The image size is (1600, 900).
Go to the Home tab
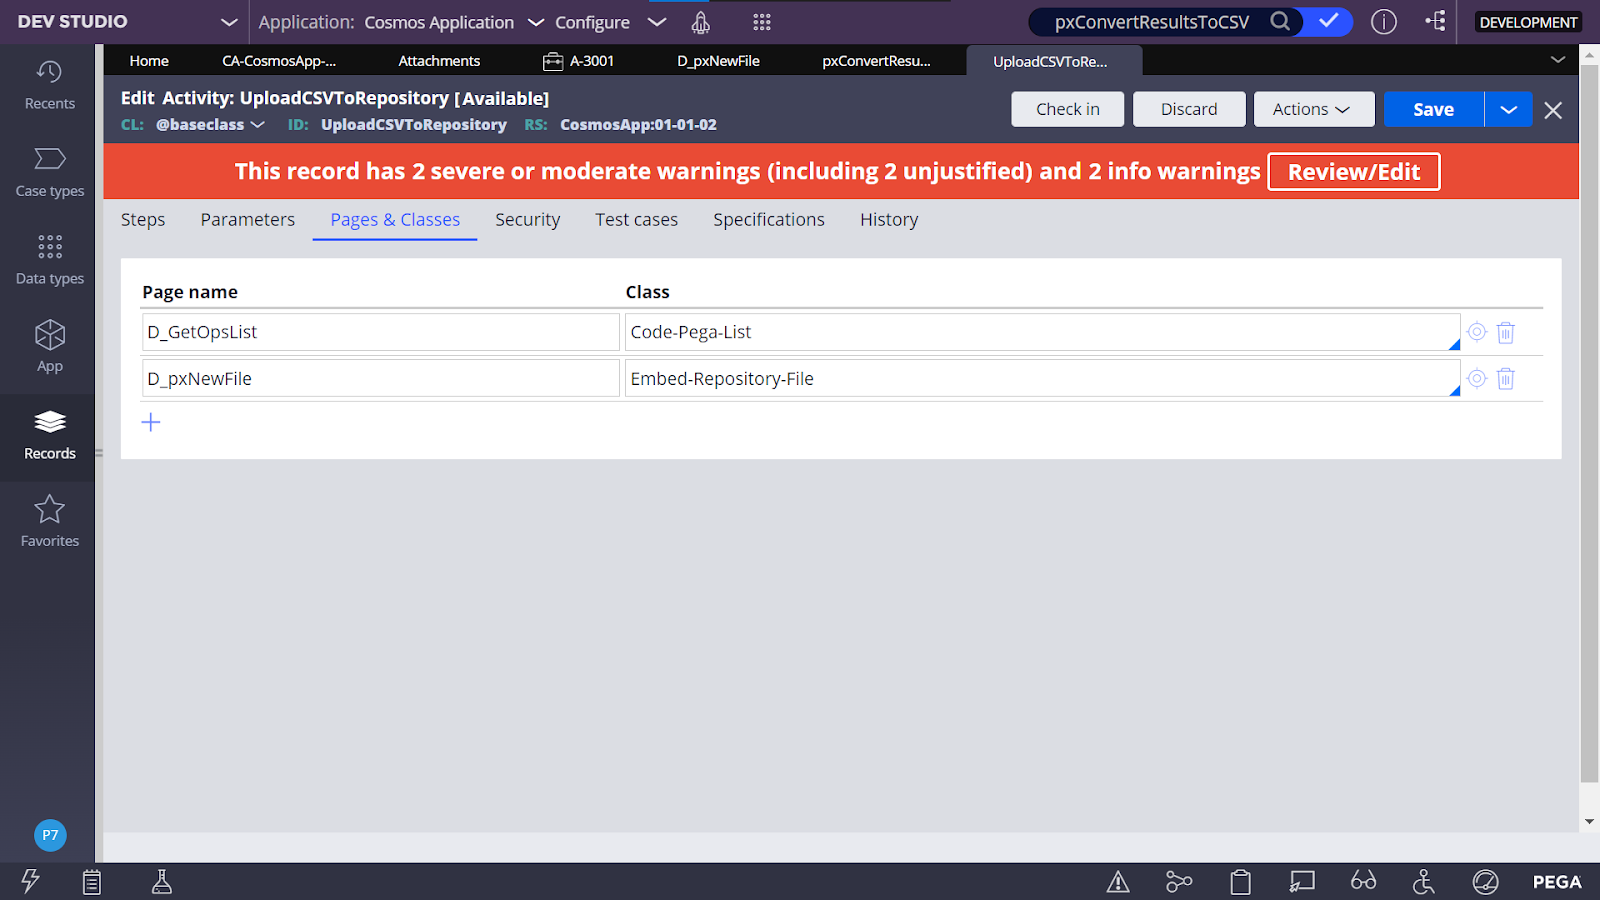[x=149, y=61]
